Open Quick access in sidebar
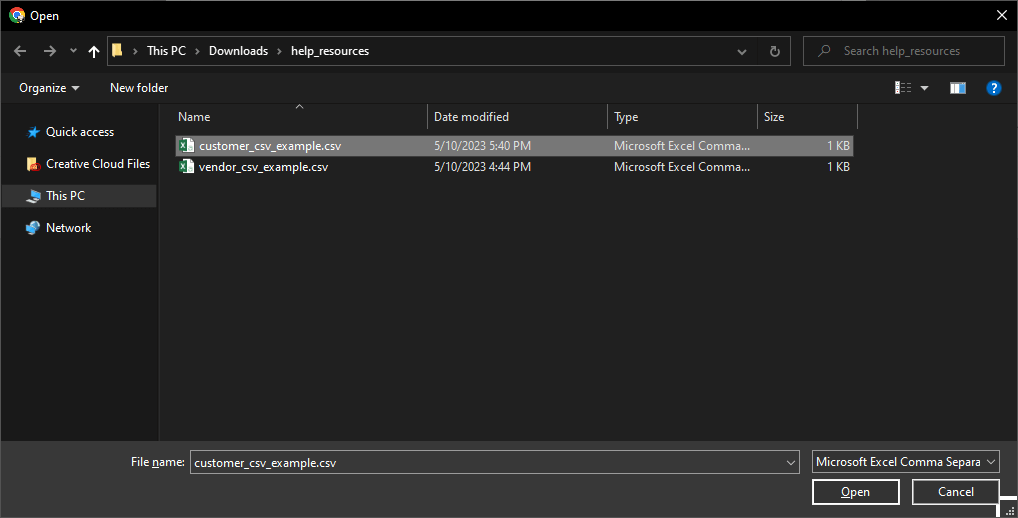1018x518 pixels. tap(79, 132)
